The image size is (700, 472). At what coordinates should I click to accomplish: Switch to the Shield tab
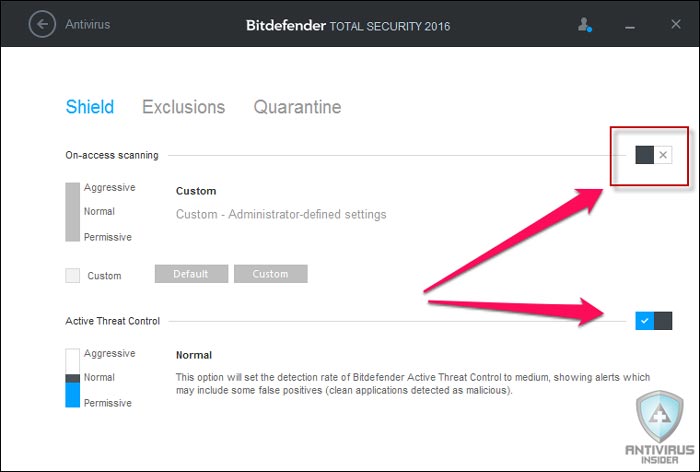[90, 107]
